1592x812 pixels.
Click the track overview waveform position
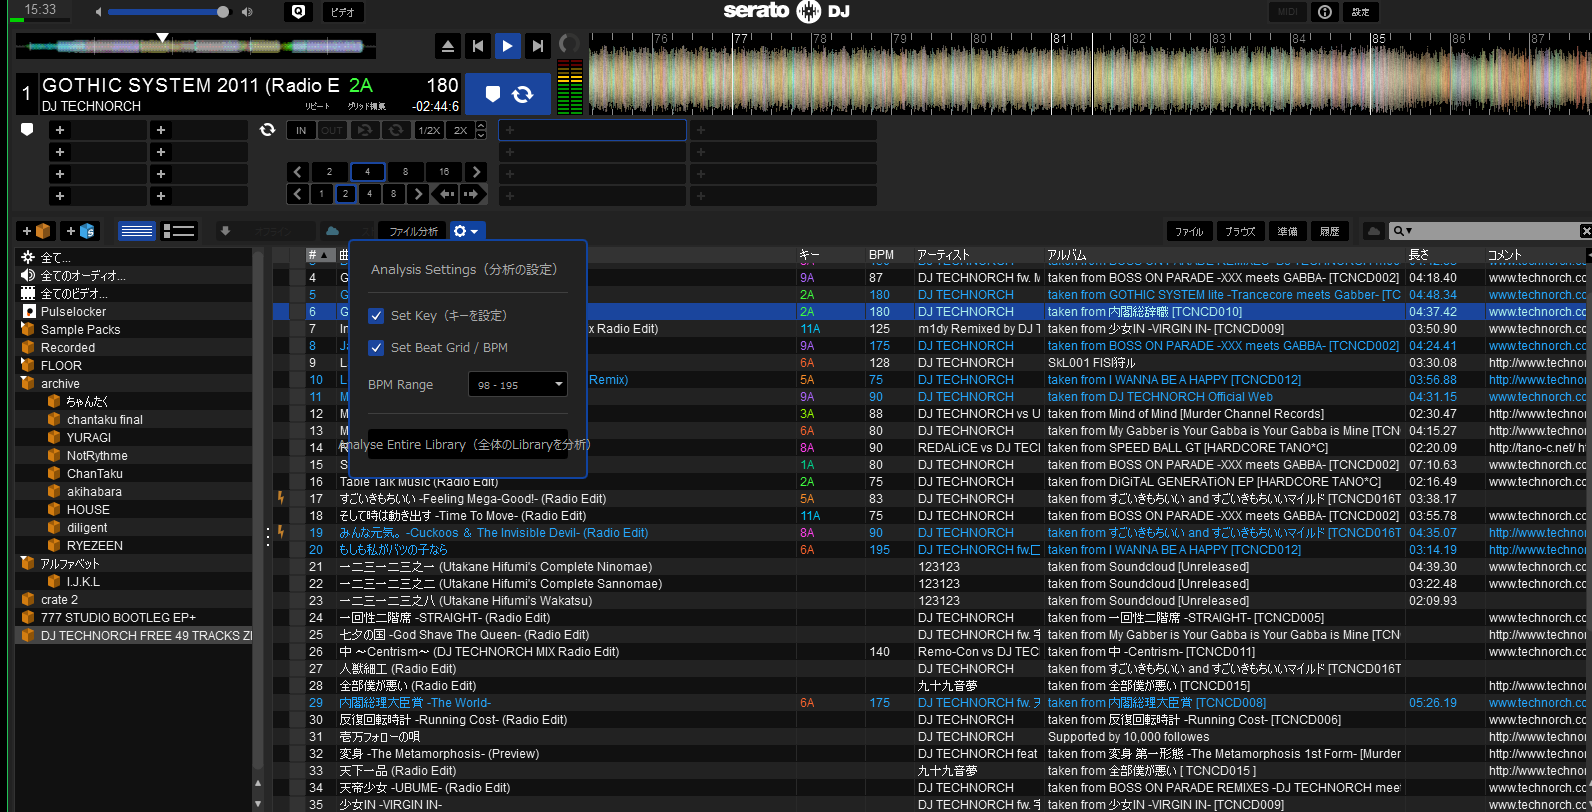point(196,46)
